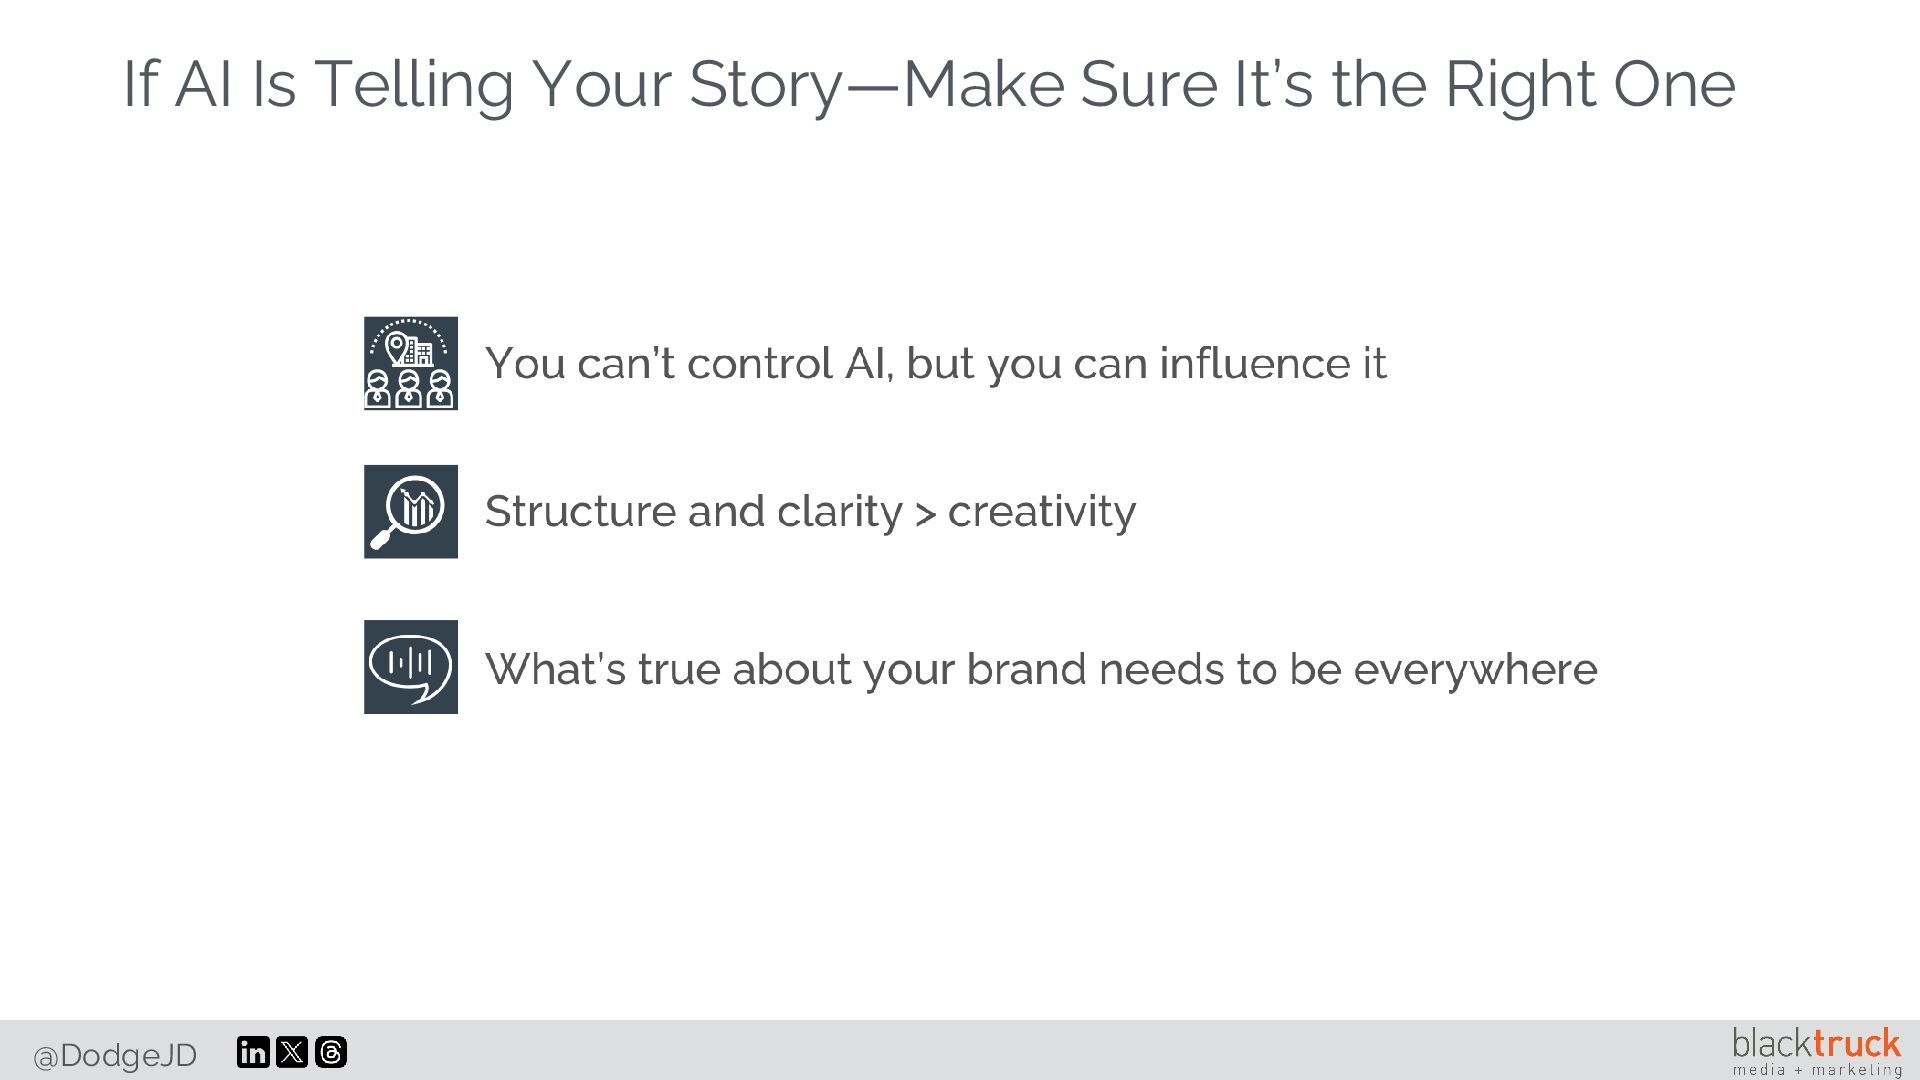Click the "media + marketing" tagline
Screen dimensions: 1920x1080
click(x=1817, y=1070)
